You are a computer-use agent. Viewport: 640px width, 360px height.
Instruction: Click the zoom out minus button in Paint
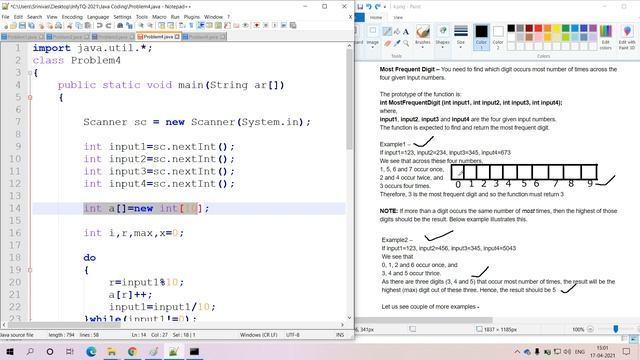[x=590, y=329]
